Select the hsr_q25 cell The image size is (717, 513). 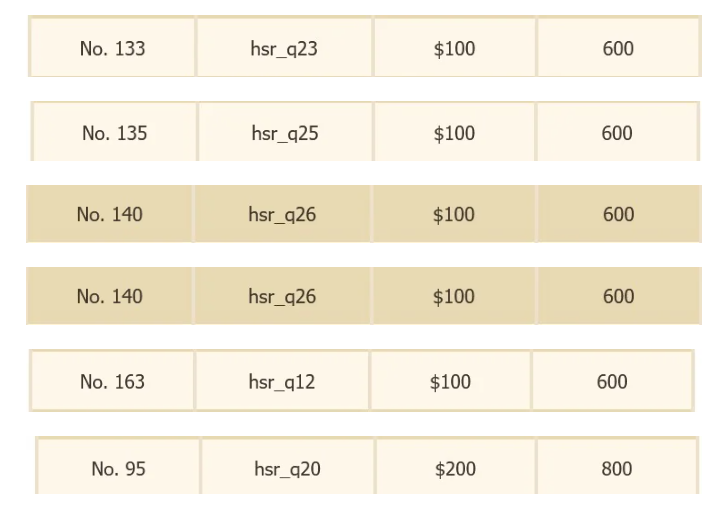point(285,133)
